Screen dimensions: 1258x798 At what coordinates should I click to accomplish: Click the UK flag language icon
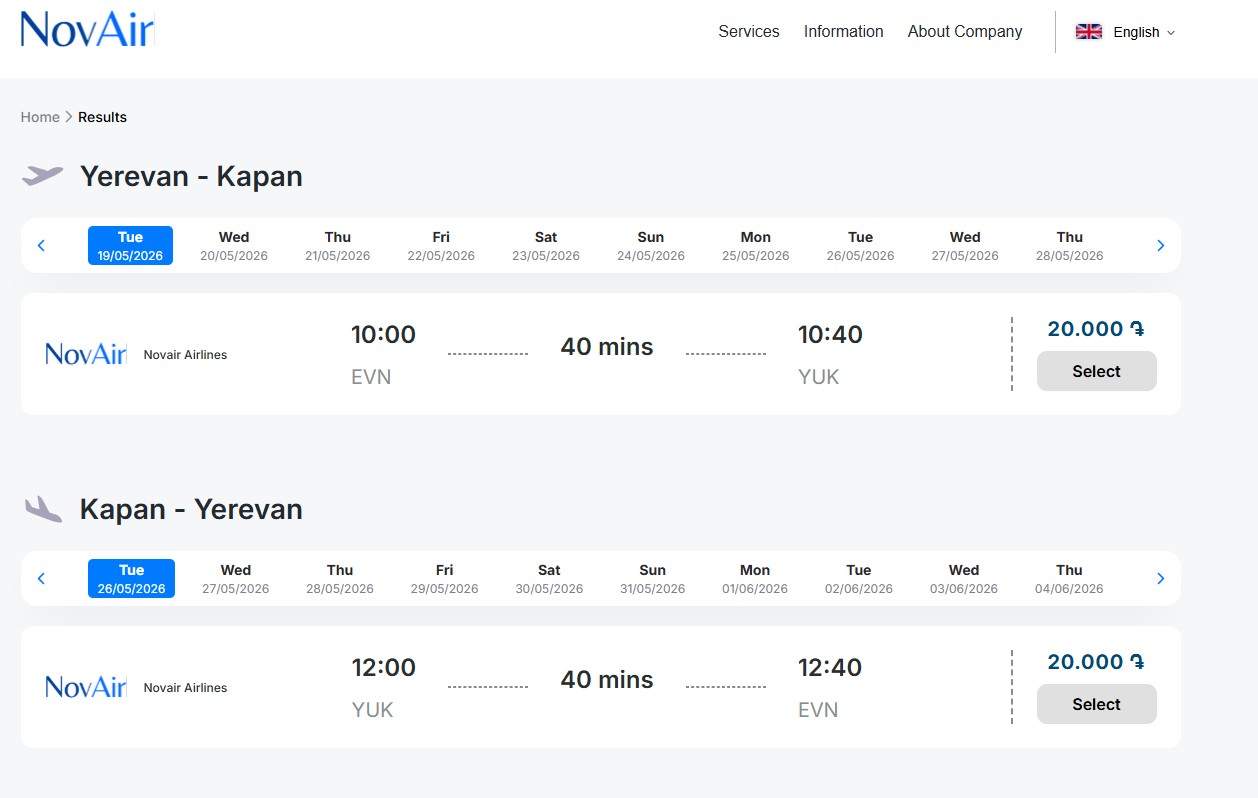click(x=1088, y=32)
